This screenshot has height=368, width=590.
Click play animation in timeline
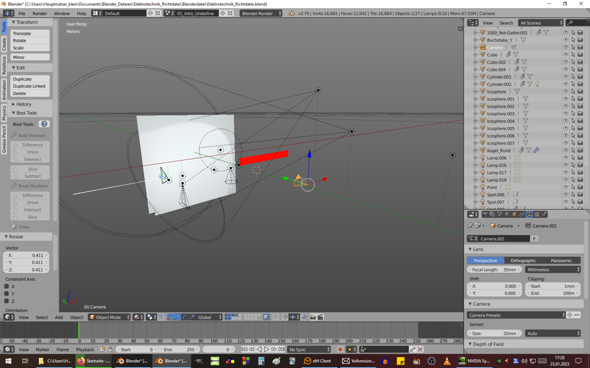pyautogui.click(x=266, y=349)
